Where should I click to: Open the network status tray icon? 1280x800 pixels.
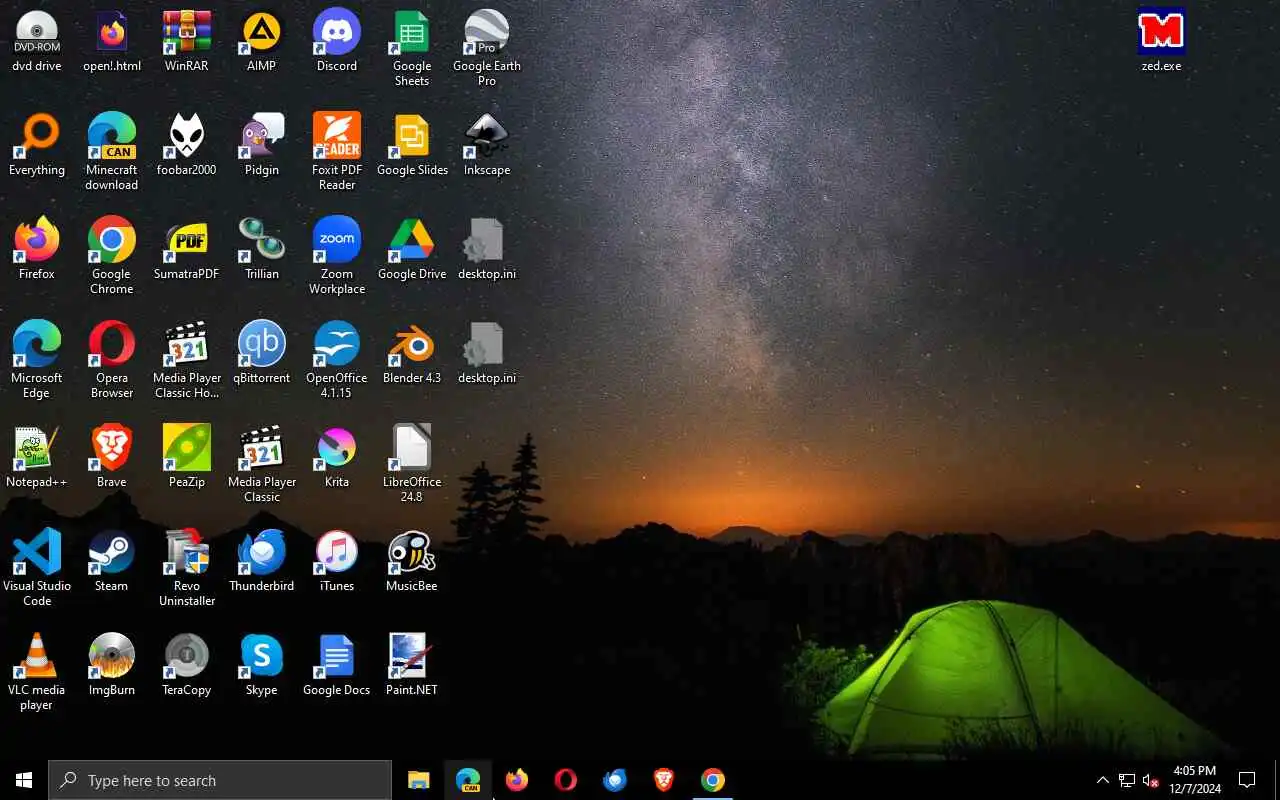tap(1127, 780)
